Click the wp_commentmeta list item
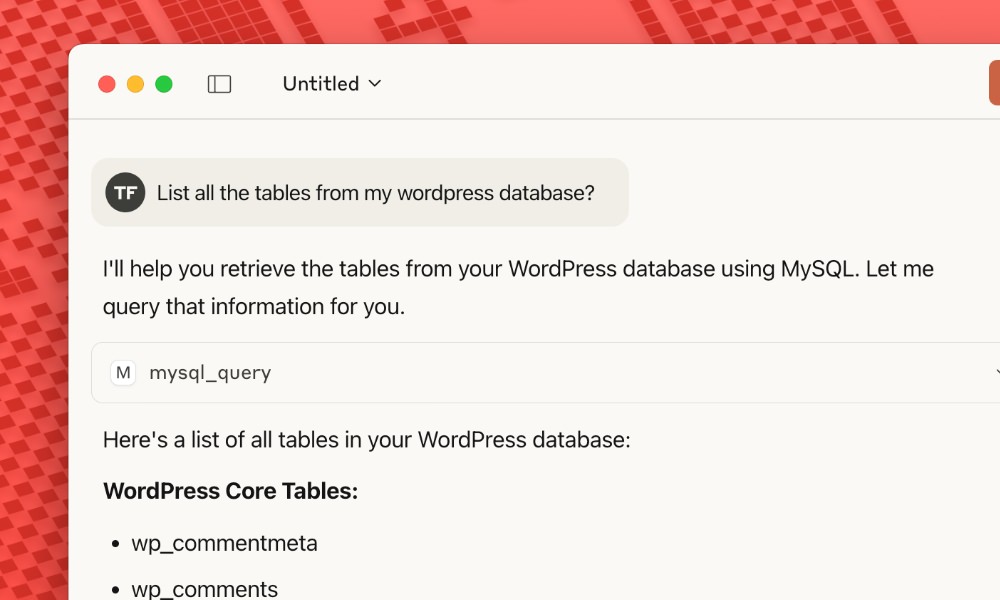1000x600 pixels. click(224, 543)
